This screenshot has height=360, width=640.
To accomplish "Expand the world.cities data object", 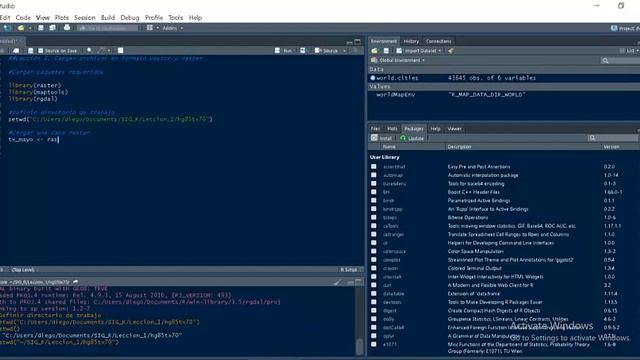I will click(373, 78).
